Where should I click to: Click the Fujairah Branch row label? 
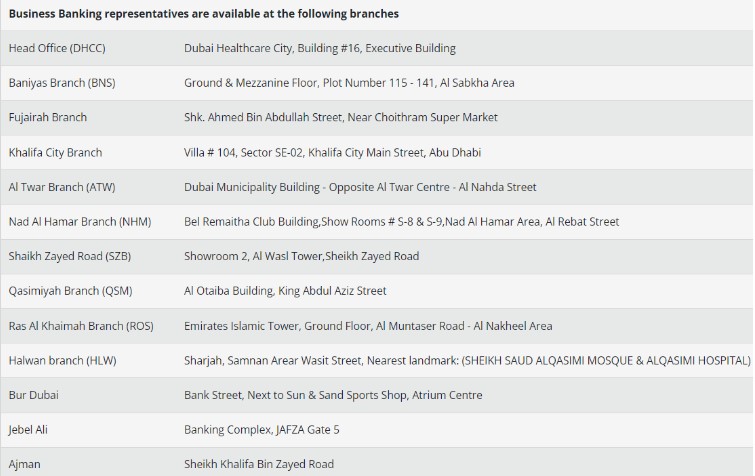click(48, 118)
